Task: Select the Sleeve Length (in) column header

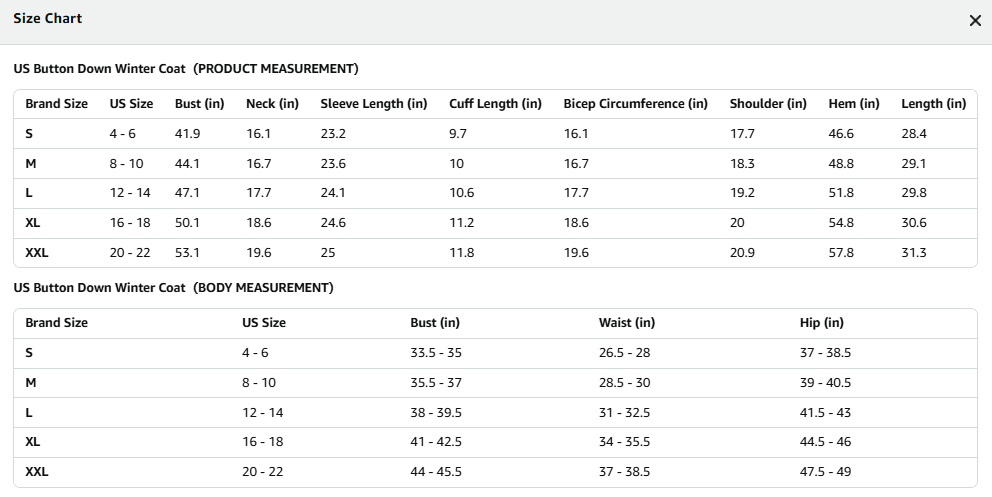Action: pyautogui.click(x=373, y=104)
